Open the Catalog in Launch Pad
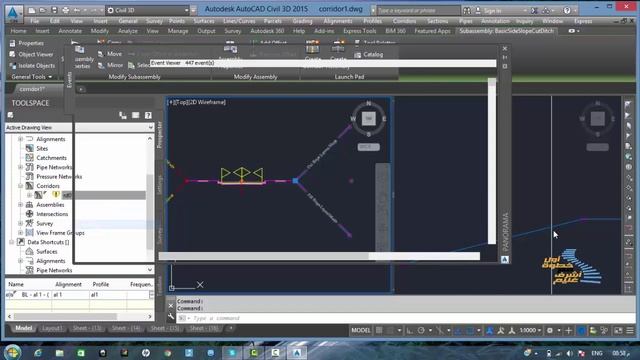Screen dimensions: 640x360 369,54
